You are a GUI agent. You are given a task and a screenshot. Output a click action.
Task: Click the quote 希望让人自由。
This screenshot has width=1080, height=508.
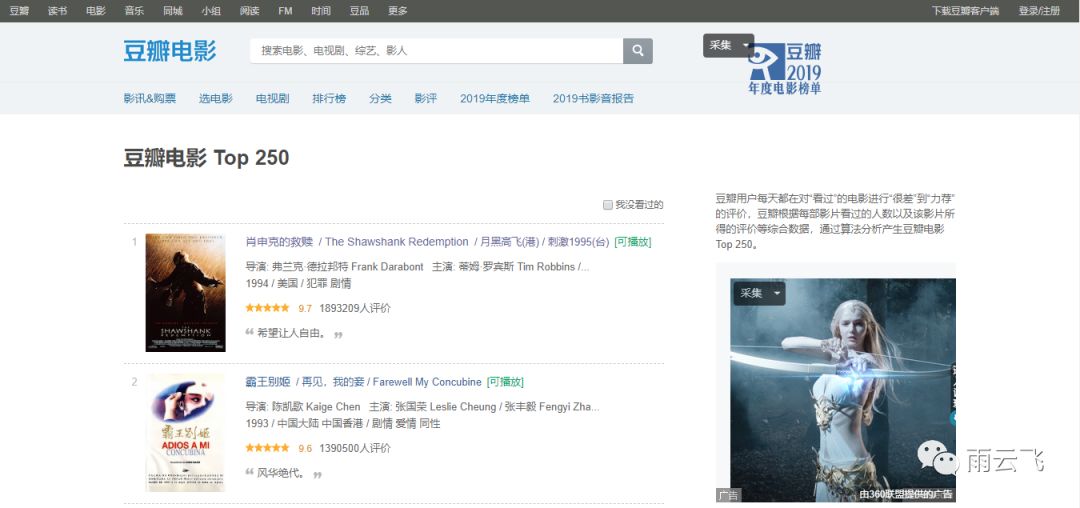coord(291,333)
